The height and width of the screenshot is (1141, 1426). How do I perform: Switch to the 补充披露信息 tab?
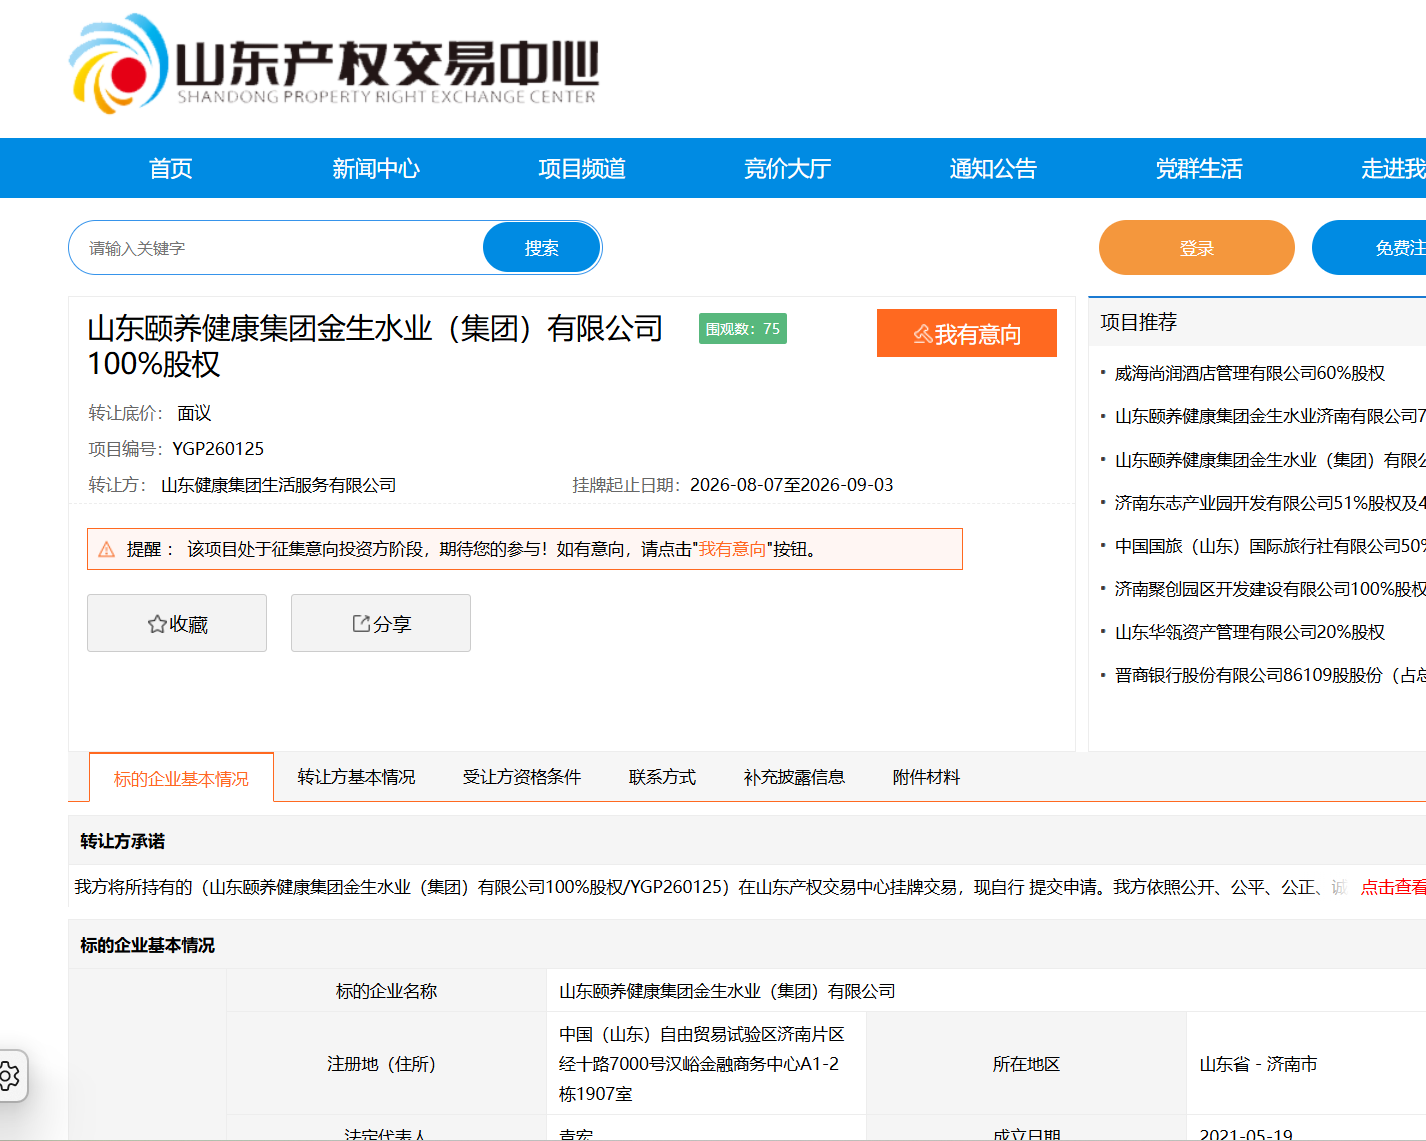point(794,777)
